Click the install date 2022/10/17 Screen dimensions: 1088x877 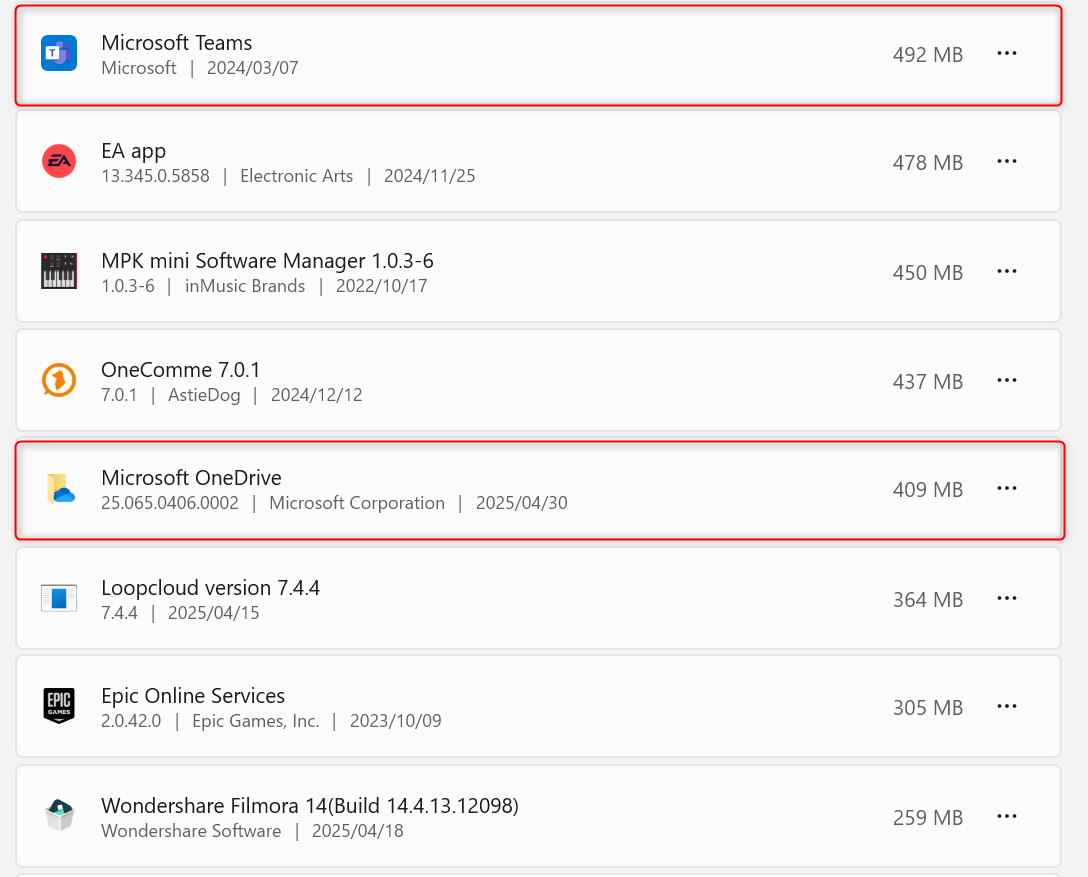pos(382,286)
